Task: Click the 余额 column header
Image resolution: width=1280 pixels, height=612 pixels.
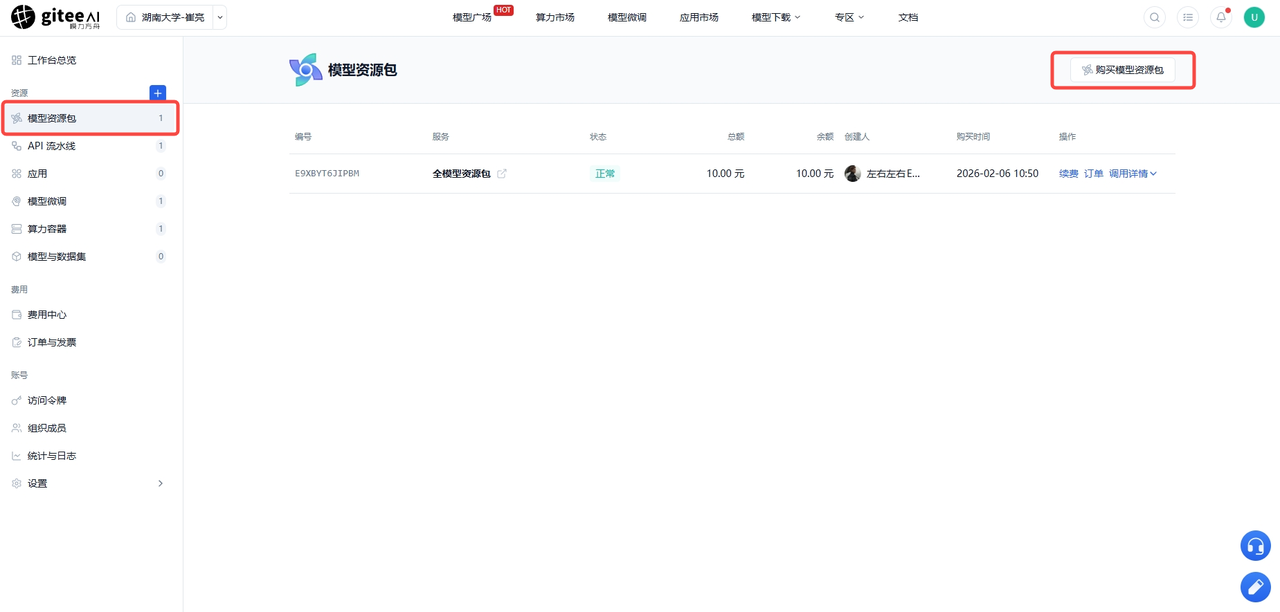Action: tap(825, 137)
